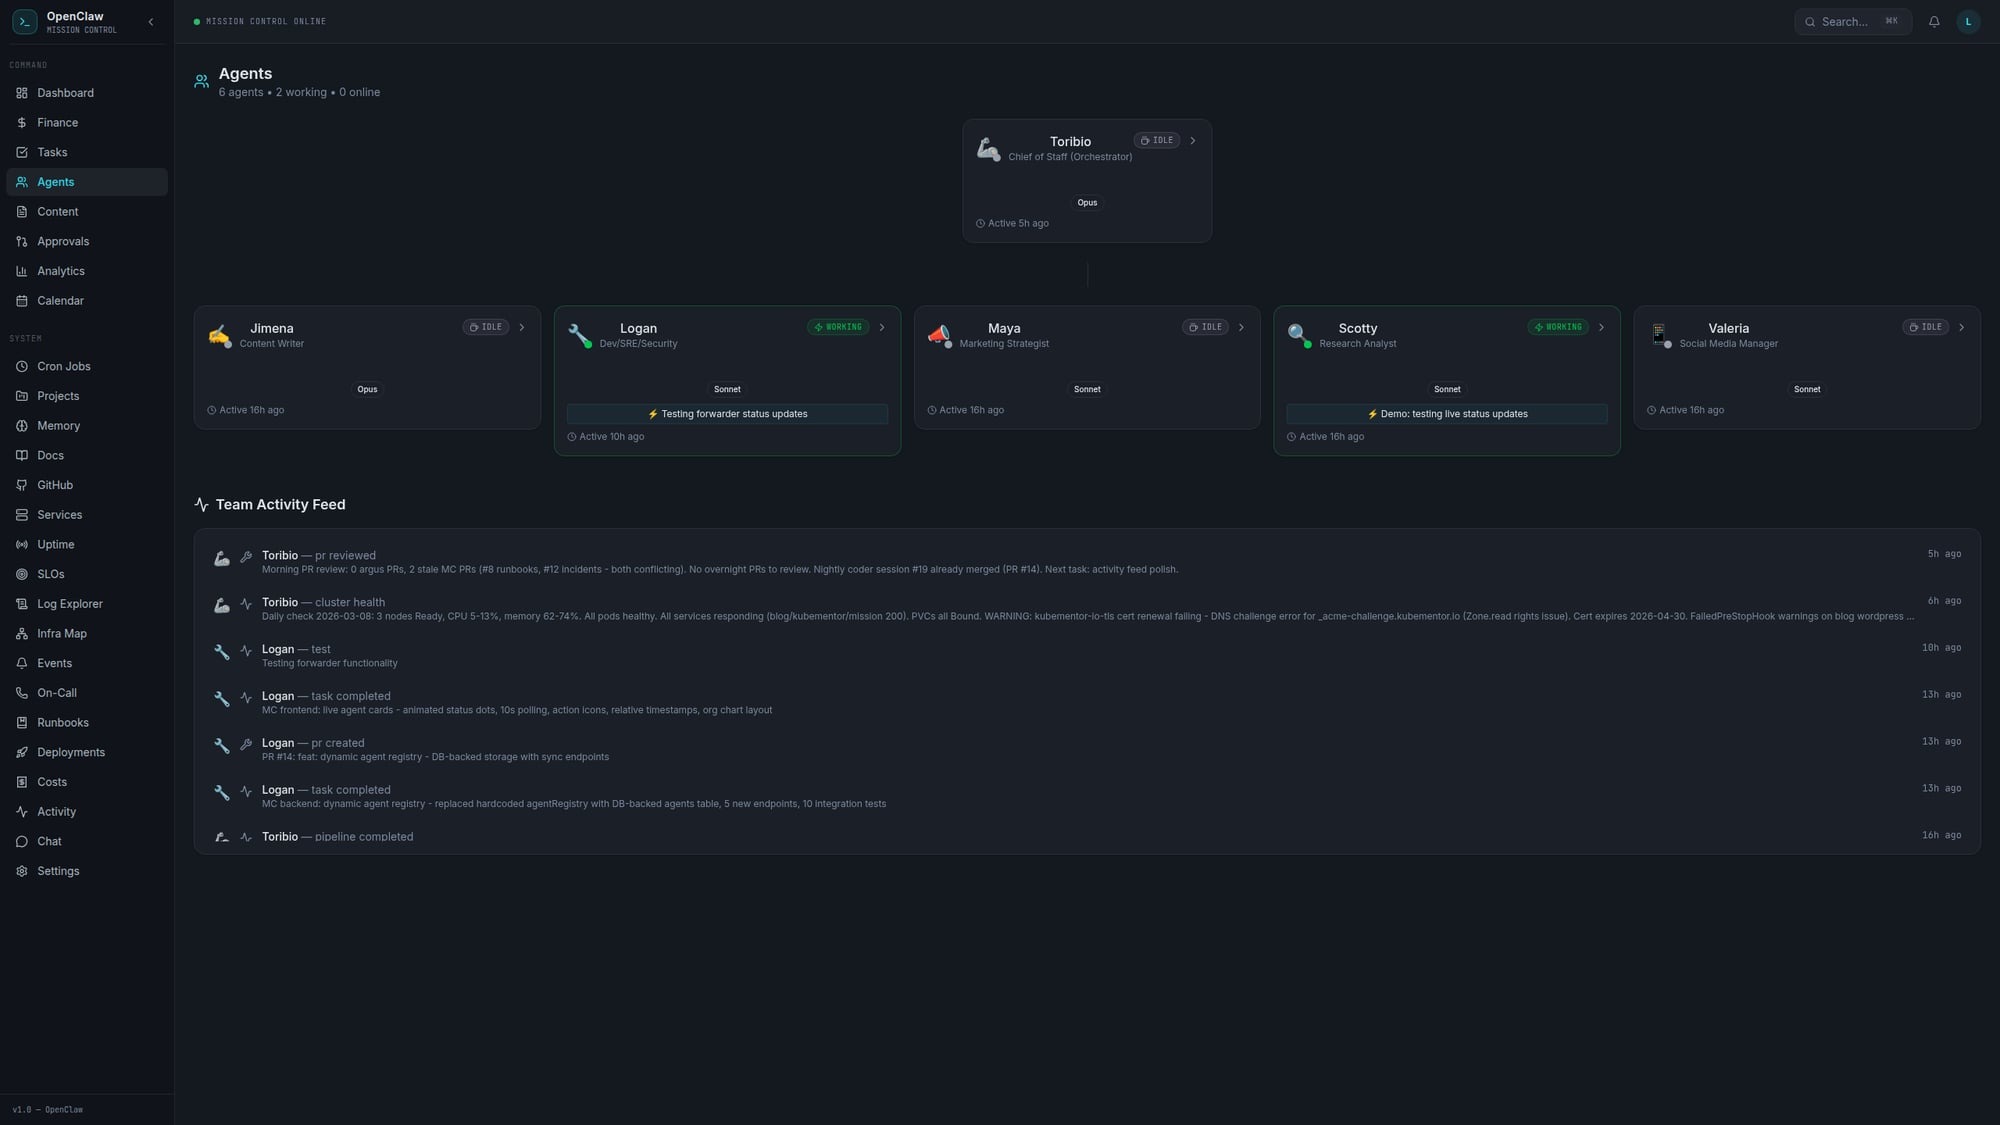Go to the Cron Jobs page
2000x1125 pixels.
tap(64, 367)
